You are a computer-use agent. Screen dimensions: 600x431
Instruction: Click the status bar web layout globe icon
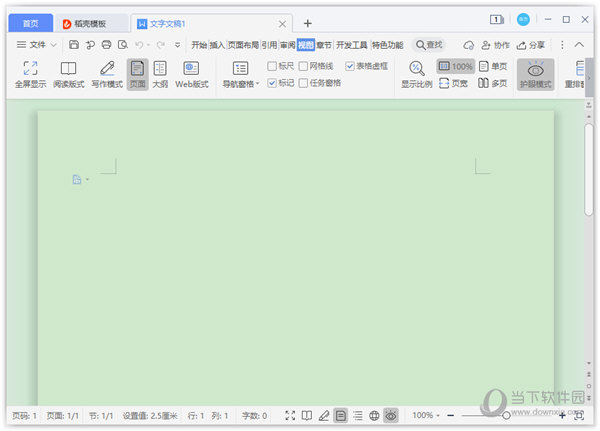pyautogui.click(x=374, y=415)
